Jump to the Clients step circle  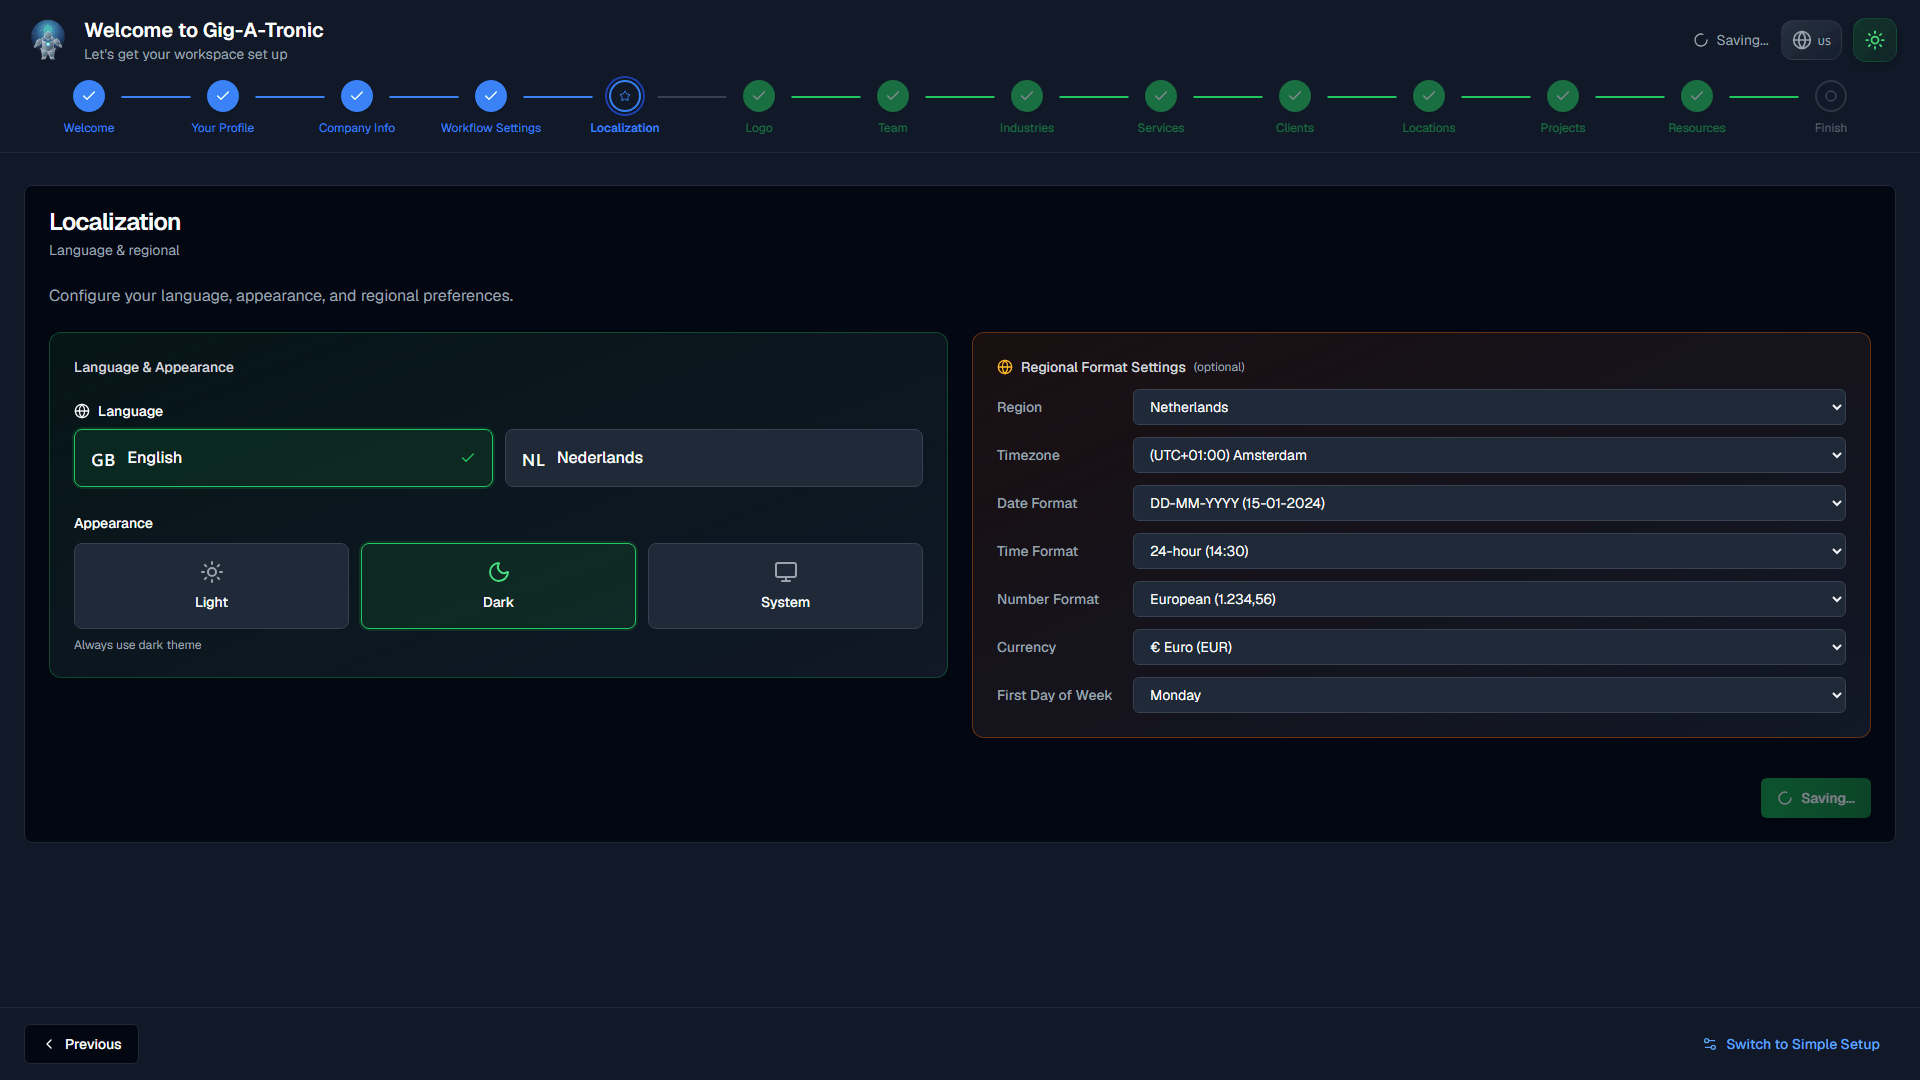[x=1295, y=96]
